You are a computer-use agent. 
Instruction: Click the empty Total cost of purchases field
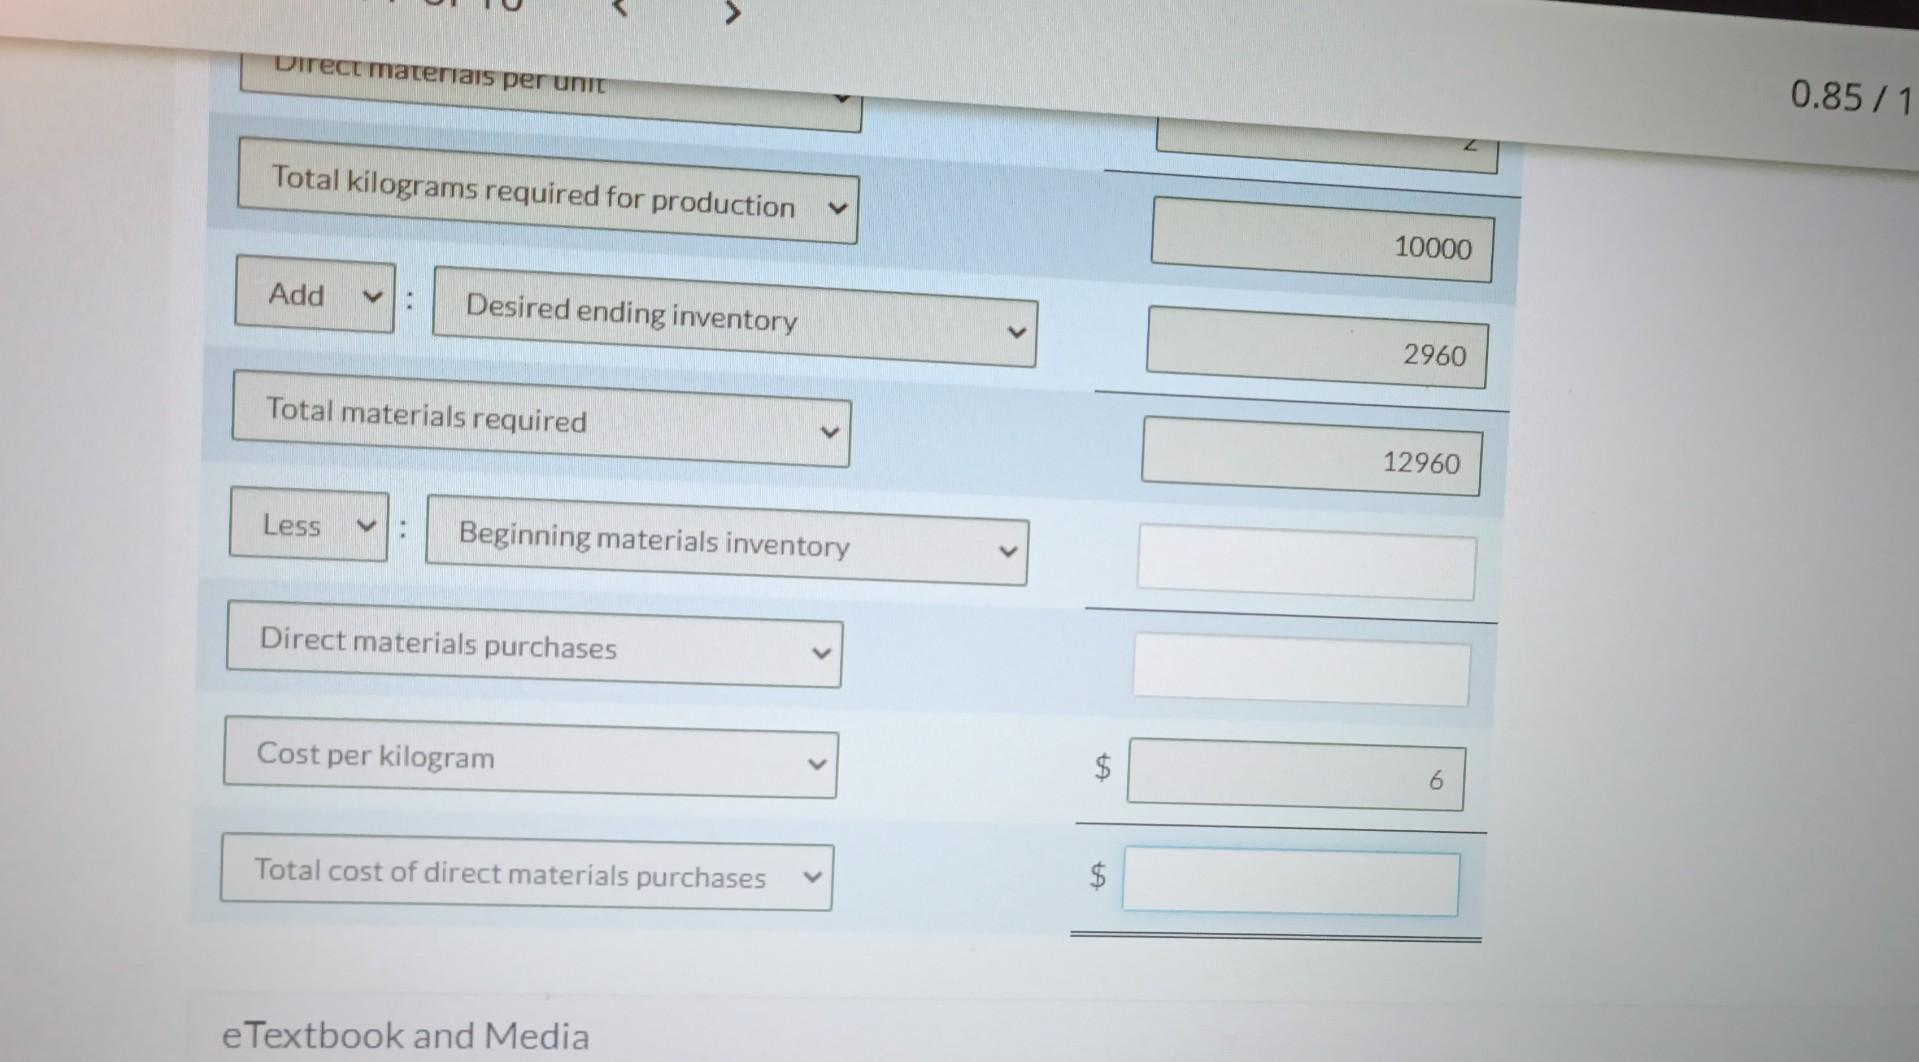[x=1291, y=881]
